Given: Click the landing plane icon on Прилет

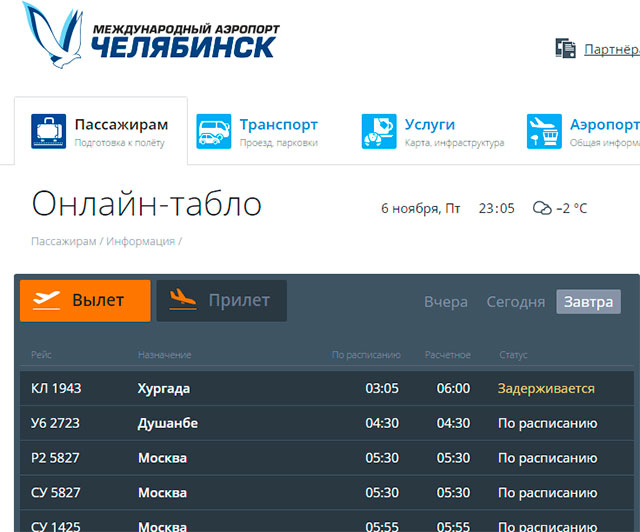Looking at the screenshot, I should 182,300.
